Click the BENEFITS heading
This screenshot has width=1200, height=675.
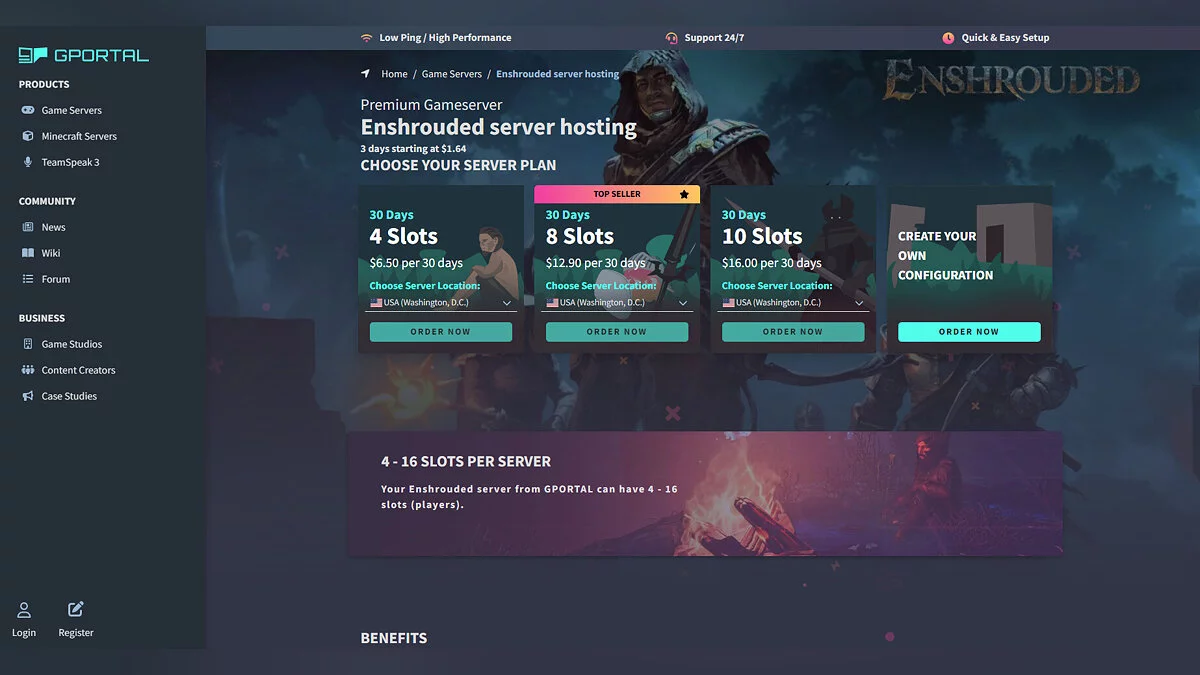394,638
